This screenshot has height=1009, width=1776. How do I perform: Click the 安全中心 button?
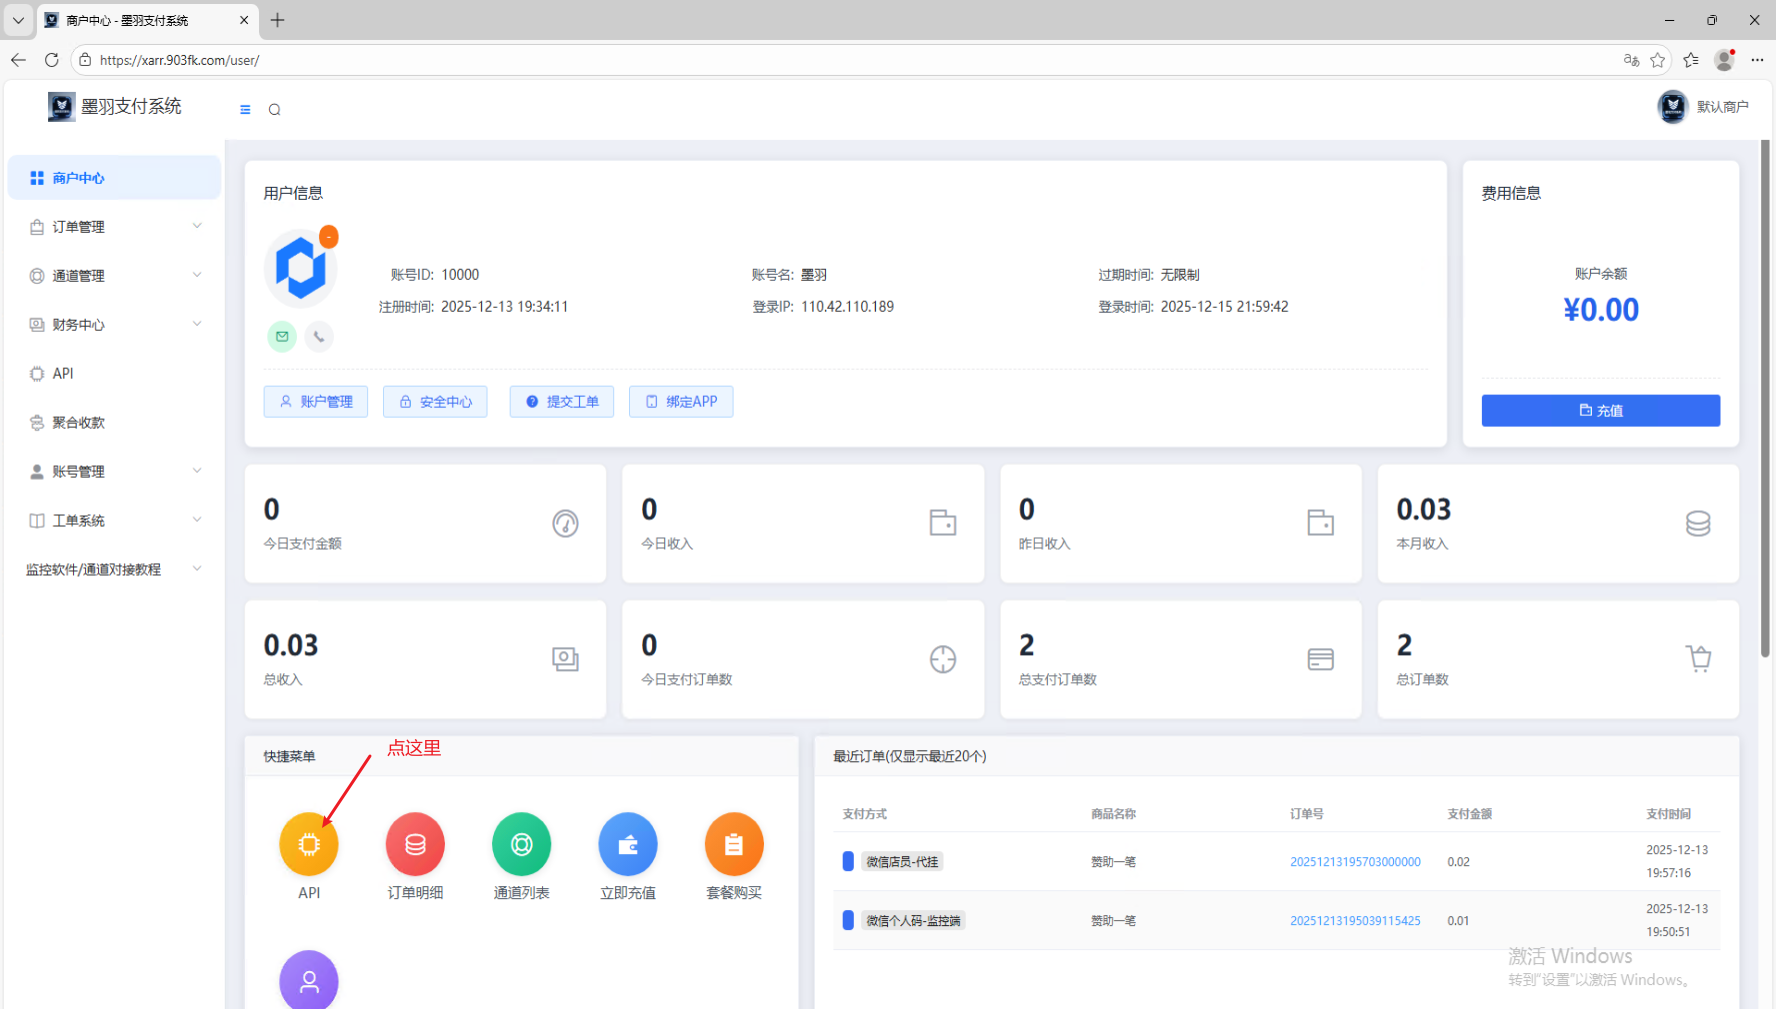pos(435,402)
